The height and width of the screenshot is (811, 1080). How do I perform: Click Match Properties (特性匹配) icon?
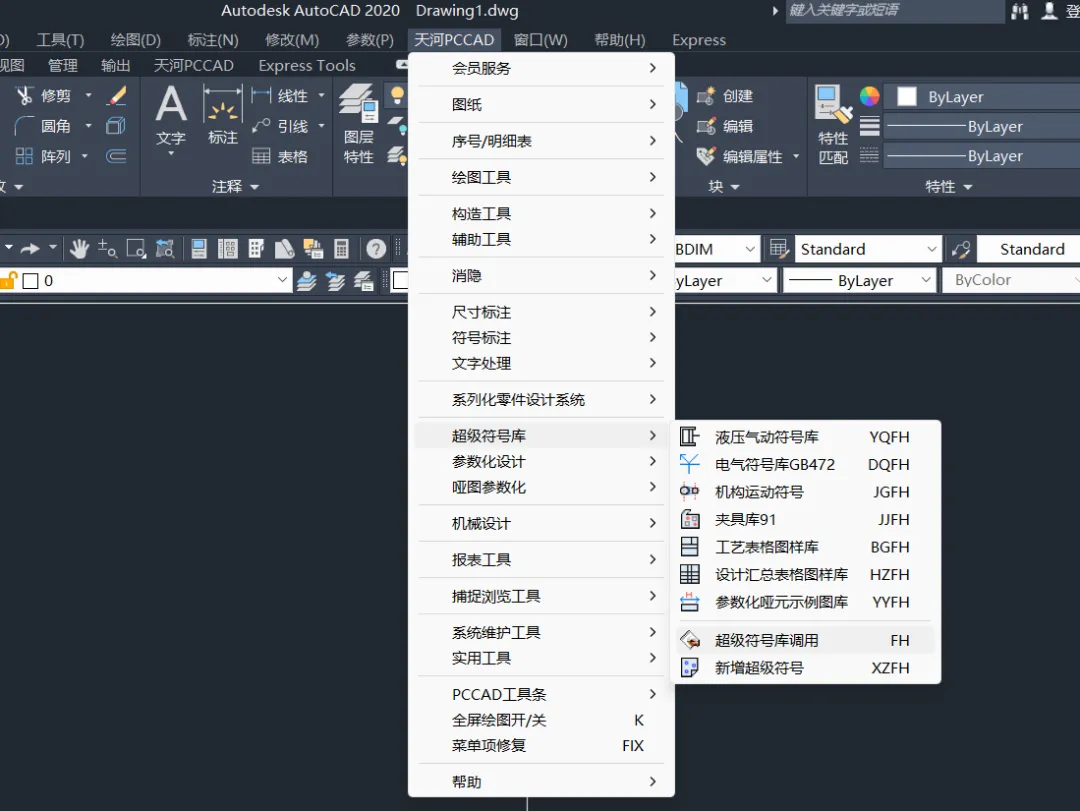[x=833, y=124]
